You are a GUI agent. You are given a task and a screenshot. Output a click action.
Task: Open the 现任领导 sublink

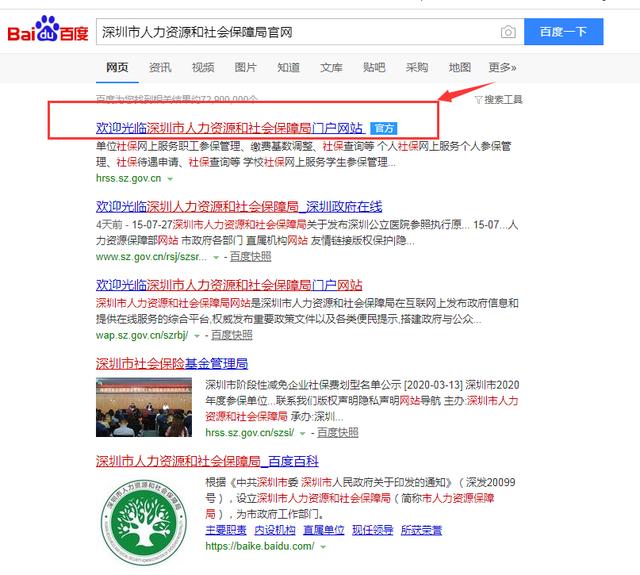373,530
